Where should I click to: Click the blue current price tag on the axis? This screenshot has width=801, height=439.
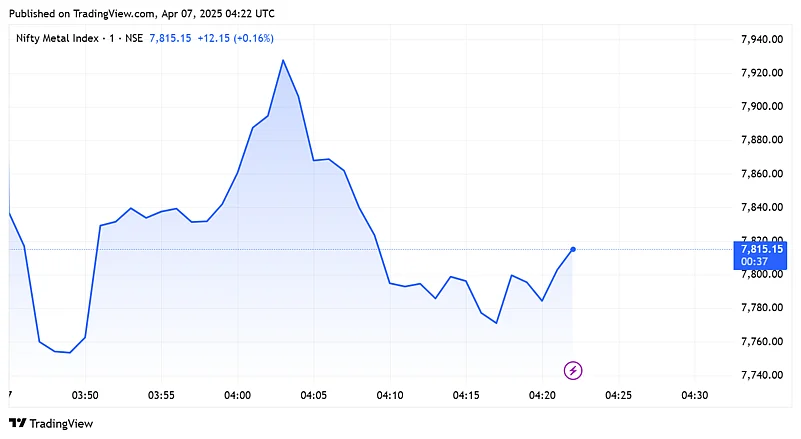pos(761,248)
